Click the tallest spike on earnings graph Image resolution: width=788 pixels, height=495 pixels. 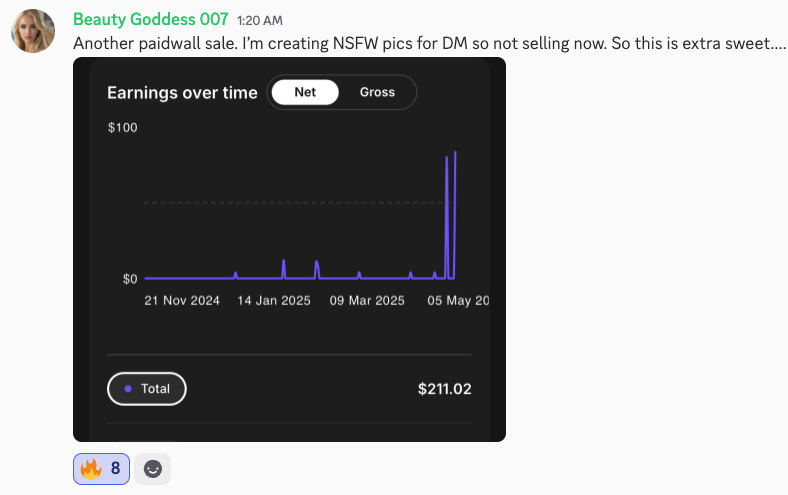pyautogui.click(x=455, y=215)
